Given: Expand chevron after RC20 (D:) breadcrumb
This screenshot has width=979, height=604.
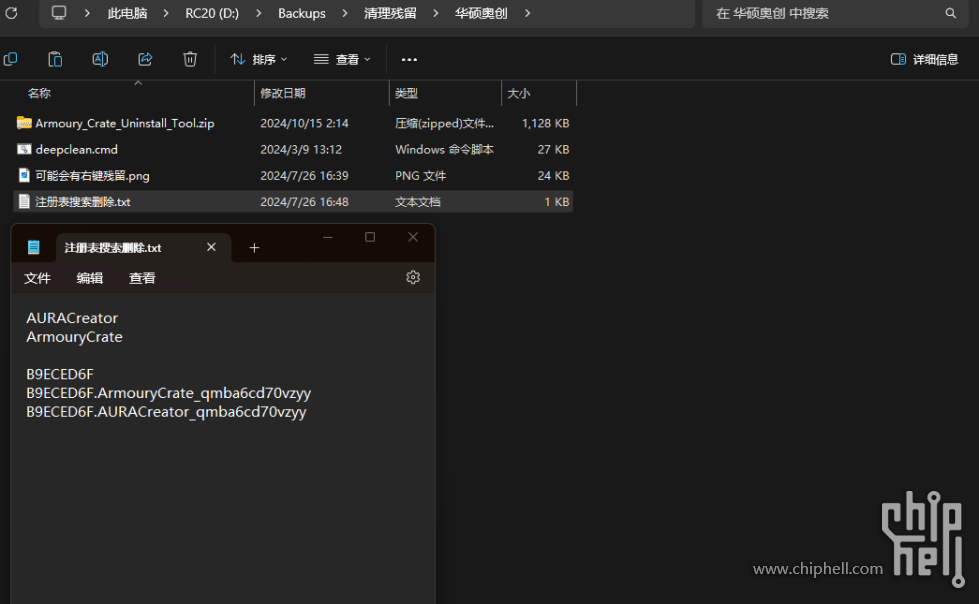Looking at the screenshot, I should [x=258, y=13].
